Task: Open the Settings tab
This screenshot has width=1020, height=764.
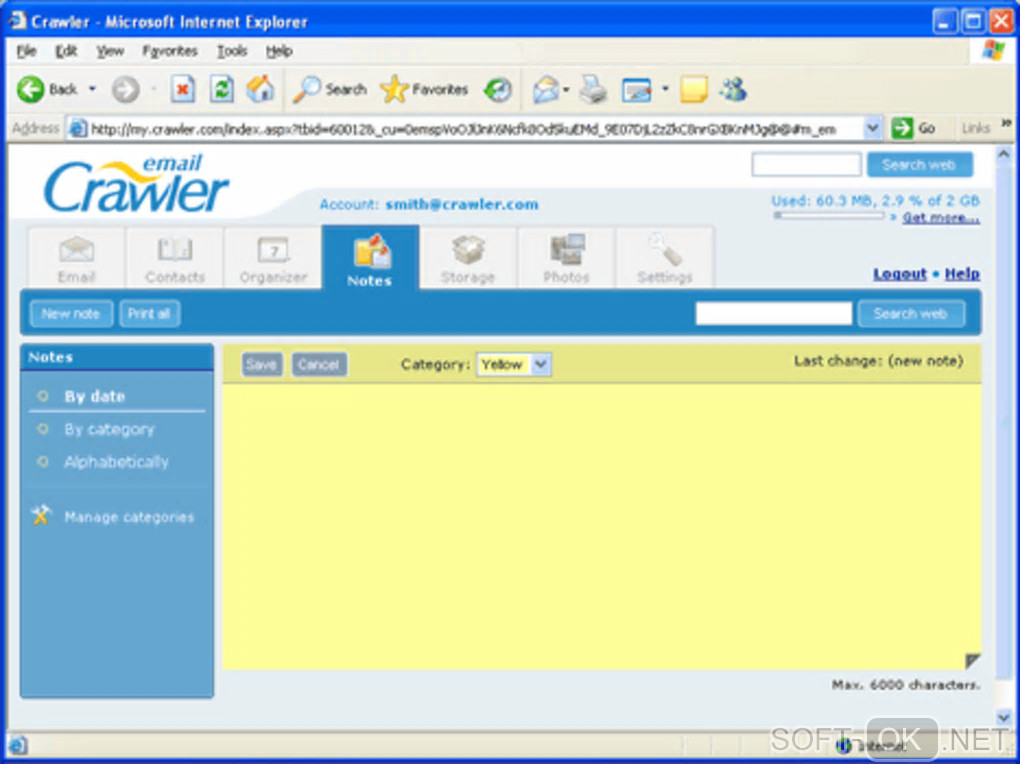Action: 665,259
